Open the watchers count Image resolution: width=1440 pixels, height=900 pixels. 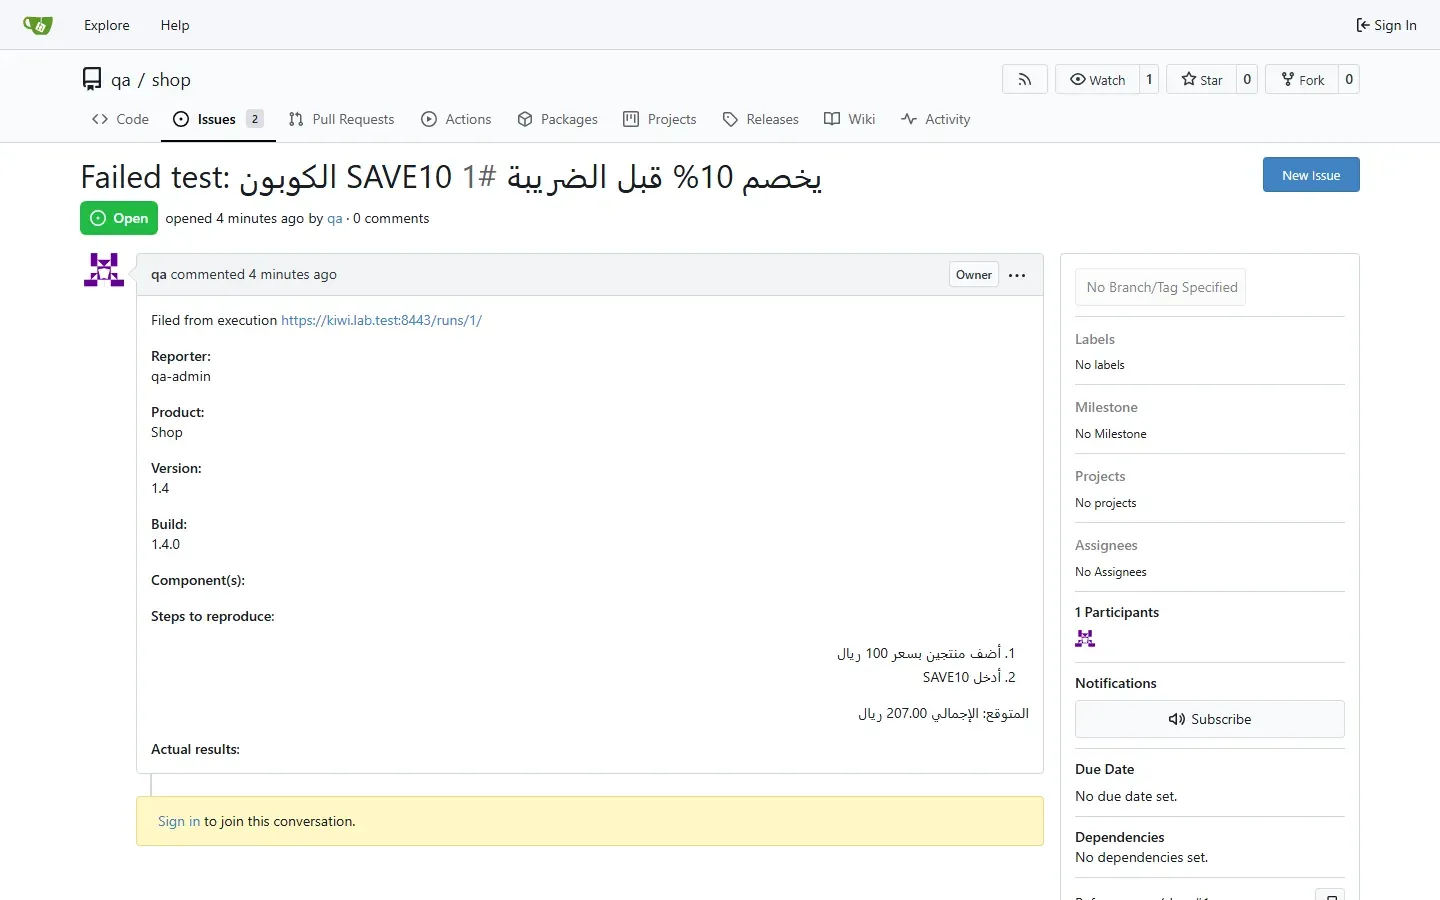(1149, 80)
